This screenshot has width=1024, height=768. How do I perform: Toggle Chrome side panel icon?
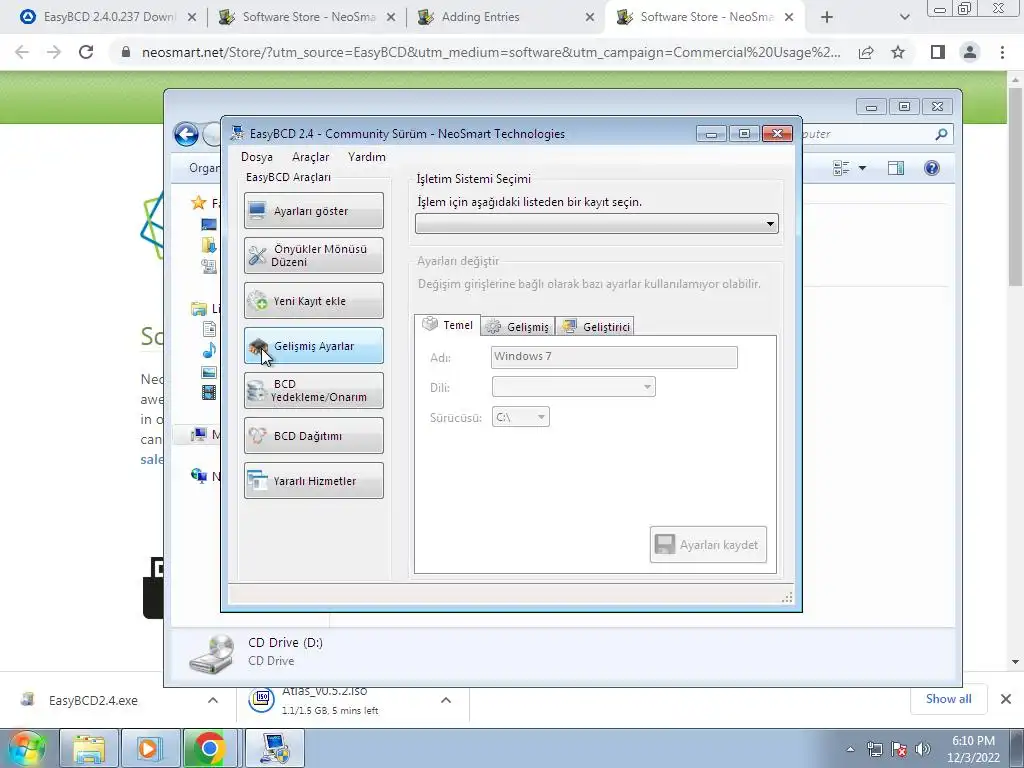938,52
